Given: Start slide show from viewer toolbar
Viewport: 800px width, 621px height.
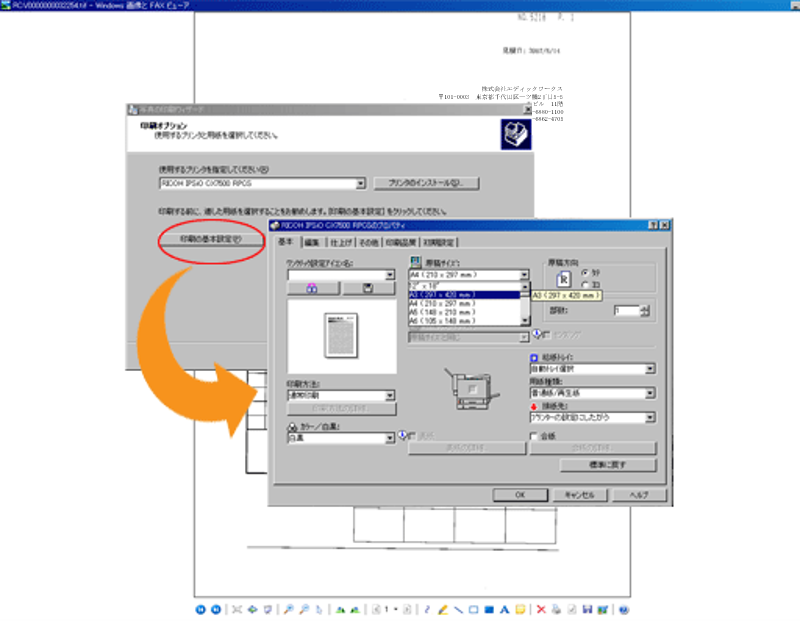Looking at the screenshot, I should pyautogui.click(x=267, y=609).
